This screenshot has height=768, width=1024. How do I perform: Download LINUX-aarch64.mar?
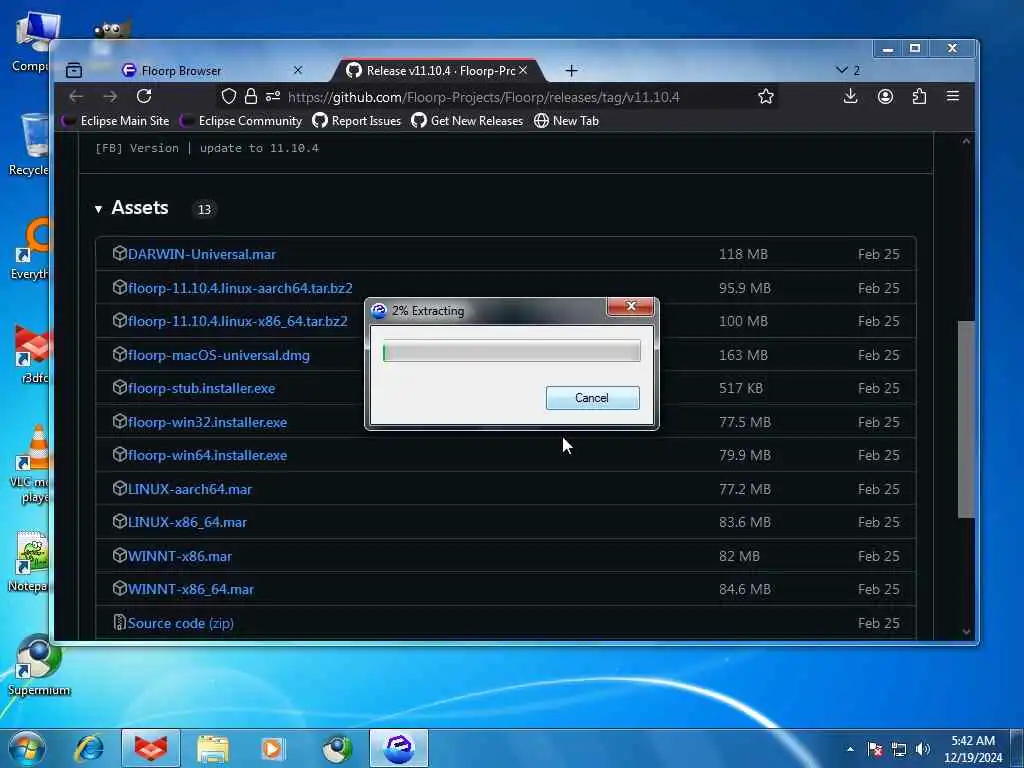(x=189, y=489)
